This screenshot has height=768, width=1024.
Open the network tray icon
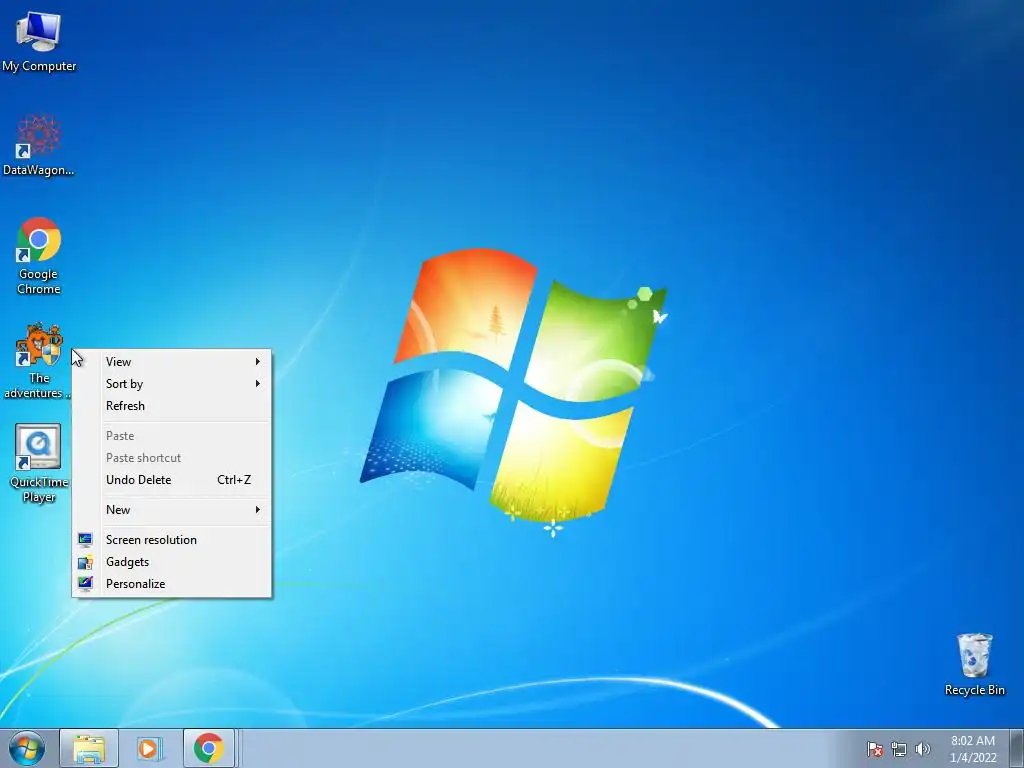pos(899,749)
